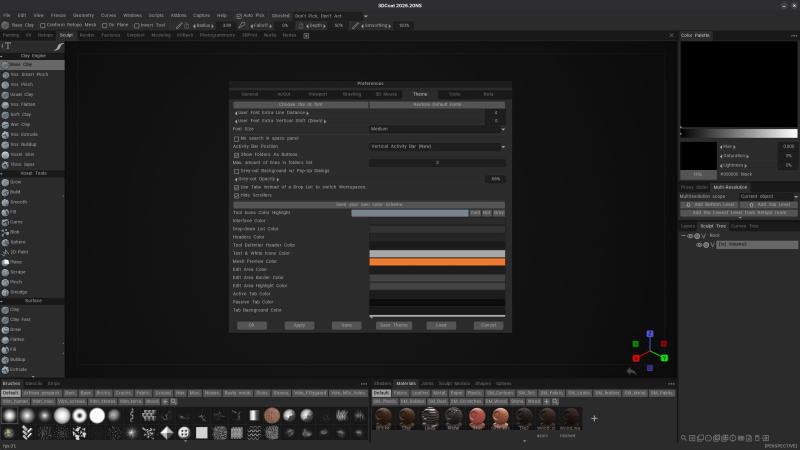
Task: Switch to Viewport tab in Preferences
Action: (x=318, y=94)
